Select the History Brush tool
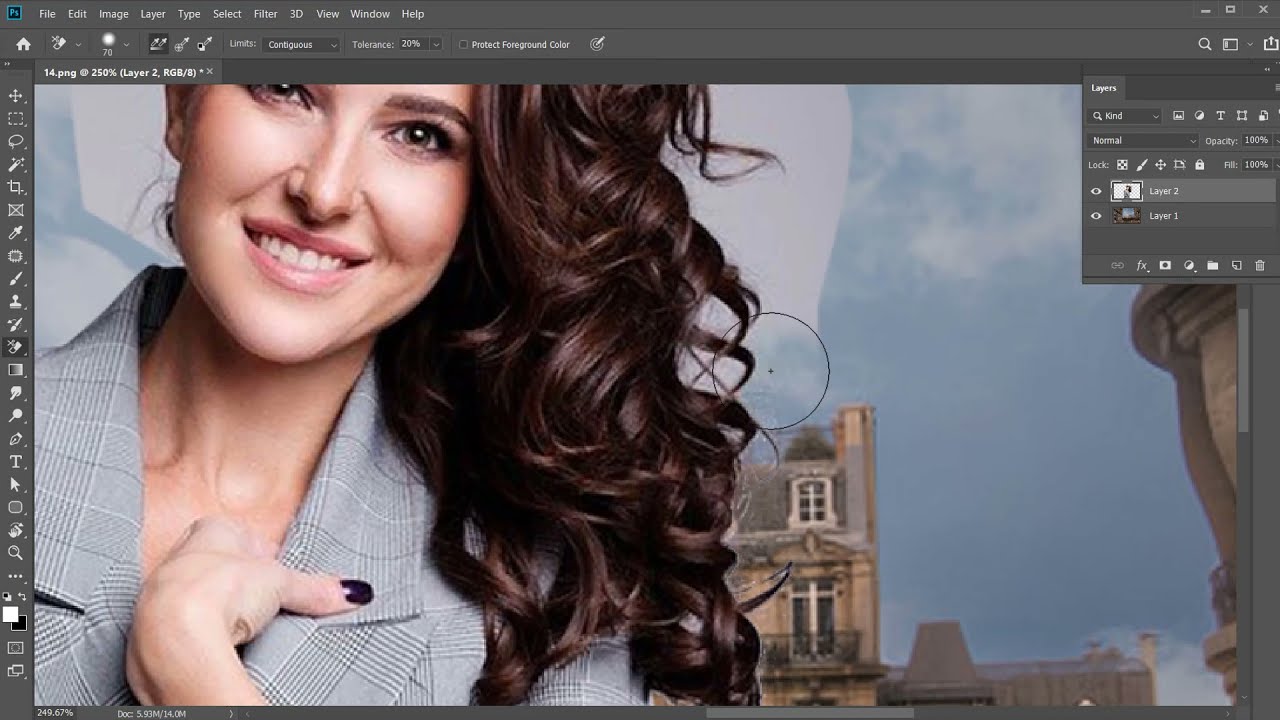This screenshot has height=720, width=1280. pos(16,325)
